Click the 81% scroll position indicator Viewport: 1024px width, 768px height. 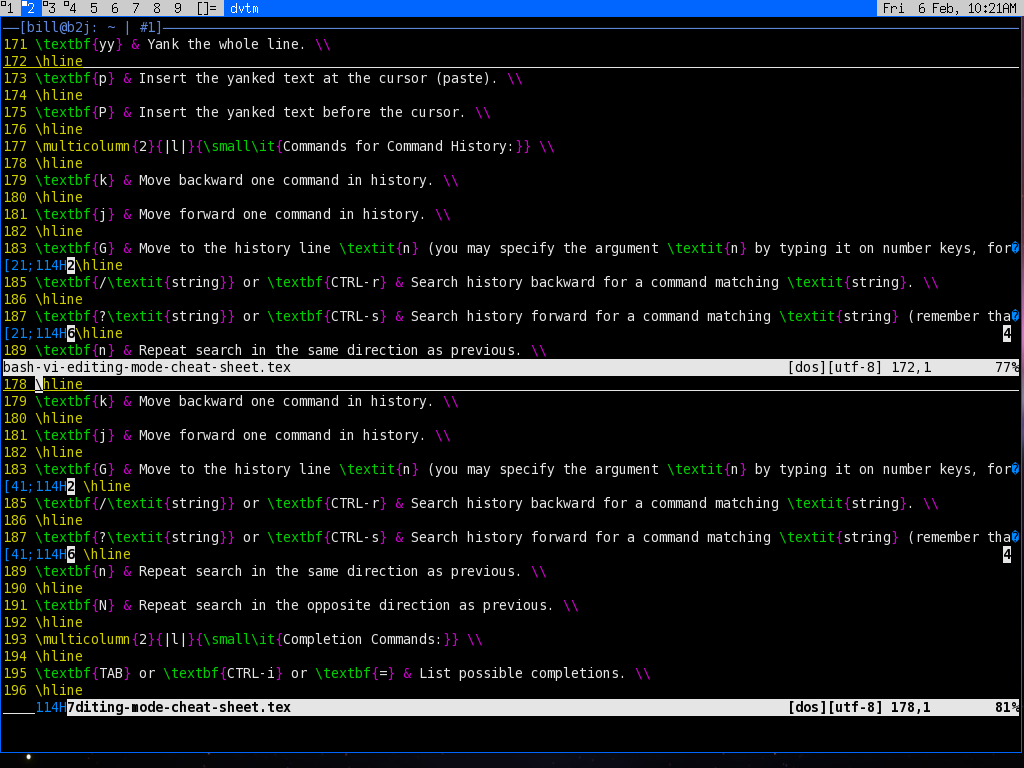(x=1005, y=707)
